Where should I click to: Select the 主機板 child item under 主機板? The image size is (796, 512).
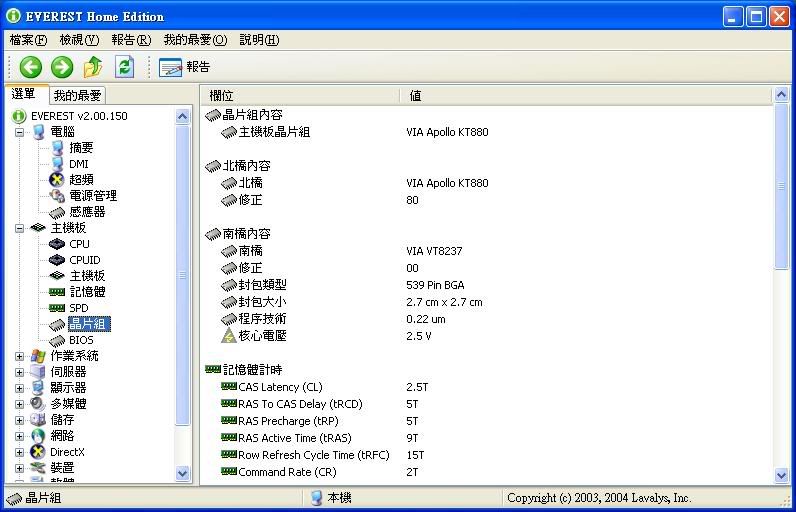(87, 276)
